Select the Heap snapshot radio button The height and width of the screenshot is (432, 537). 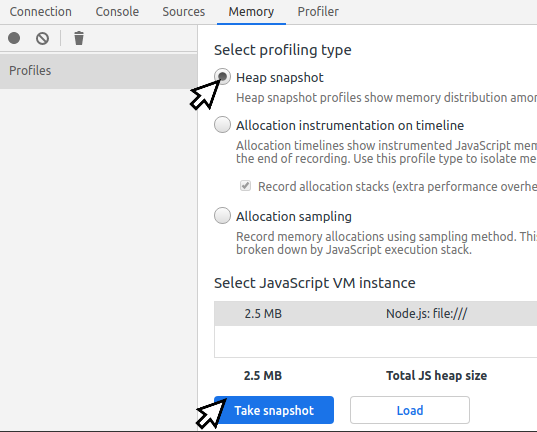tap(223, 76)
